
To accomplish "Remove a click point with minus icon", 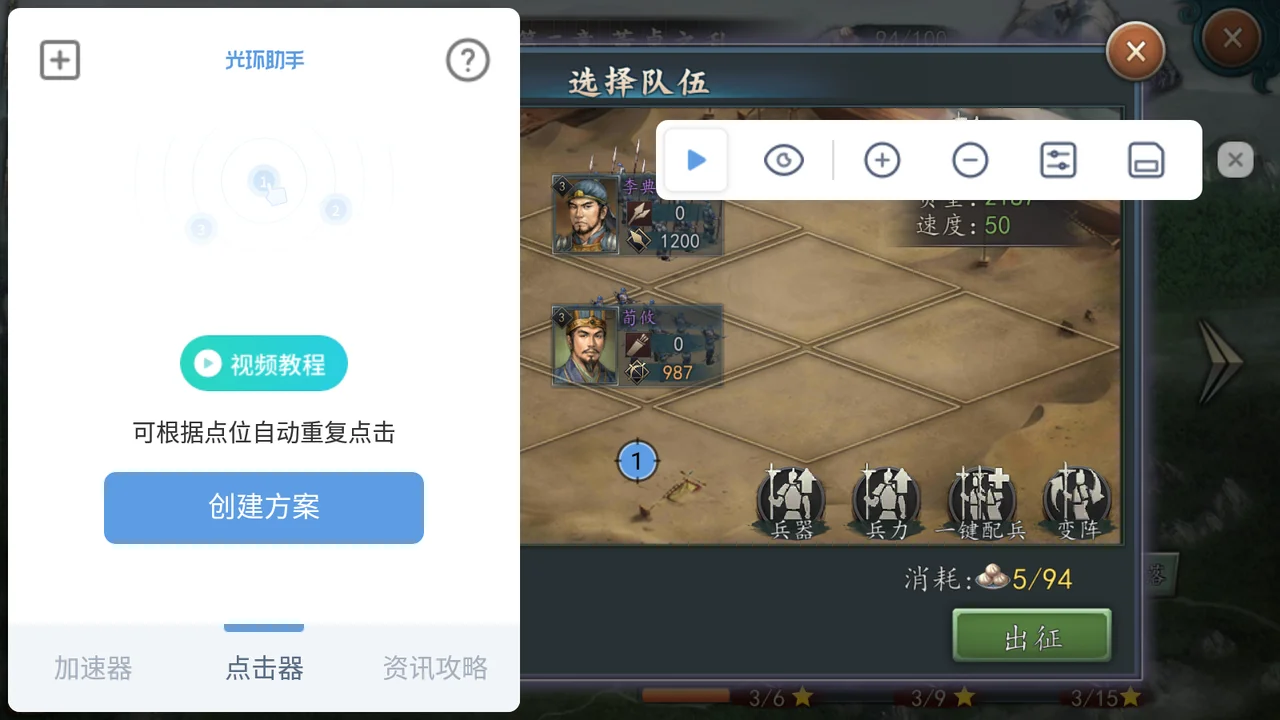I will [970, 160].
